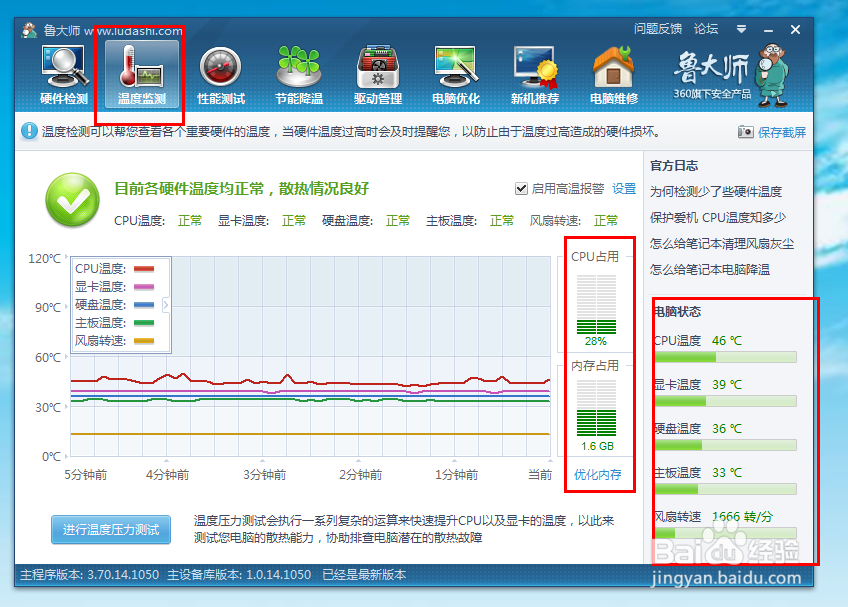The image size is (848, 607).
Task: Click the orange 风扇转速 legend swatch
Action: [144, 341]
